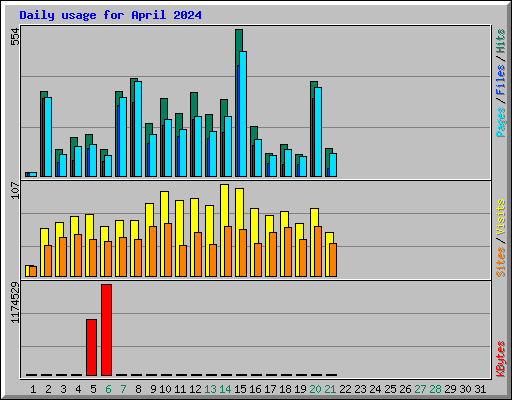Click the yellow visits bar for day 14

pyautogui.click(x=224, y=205)
